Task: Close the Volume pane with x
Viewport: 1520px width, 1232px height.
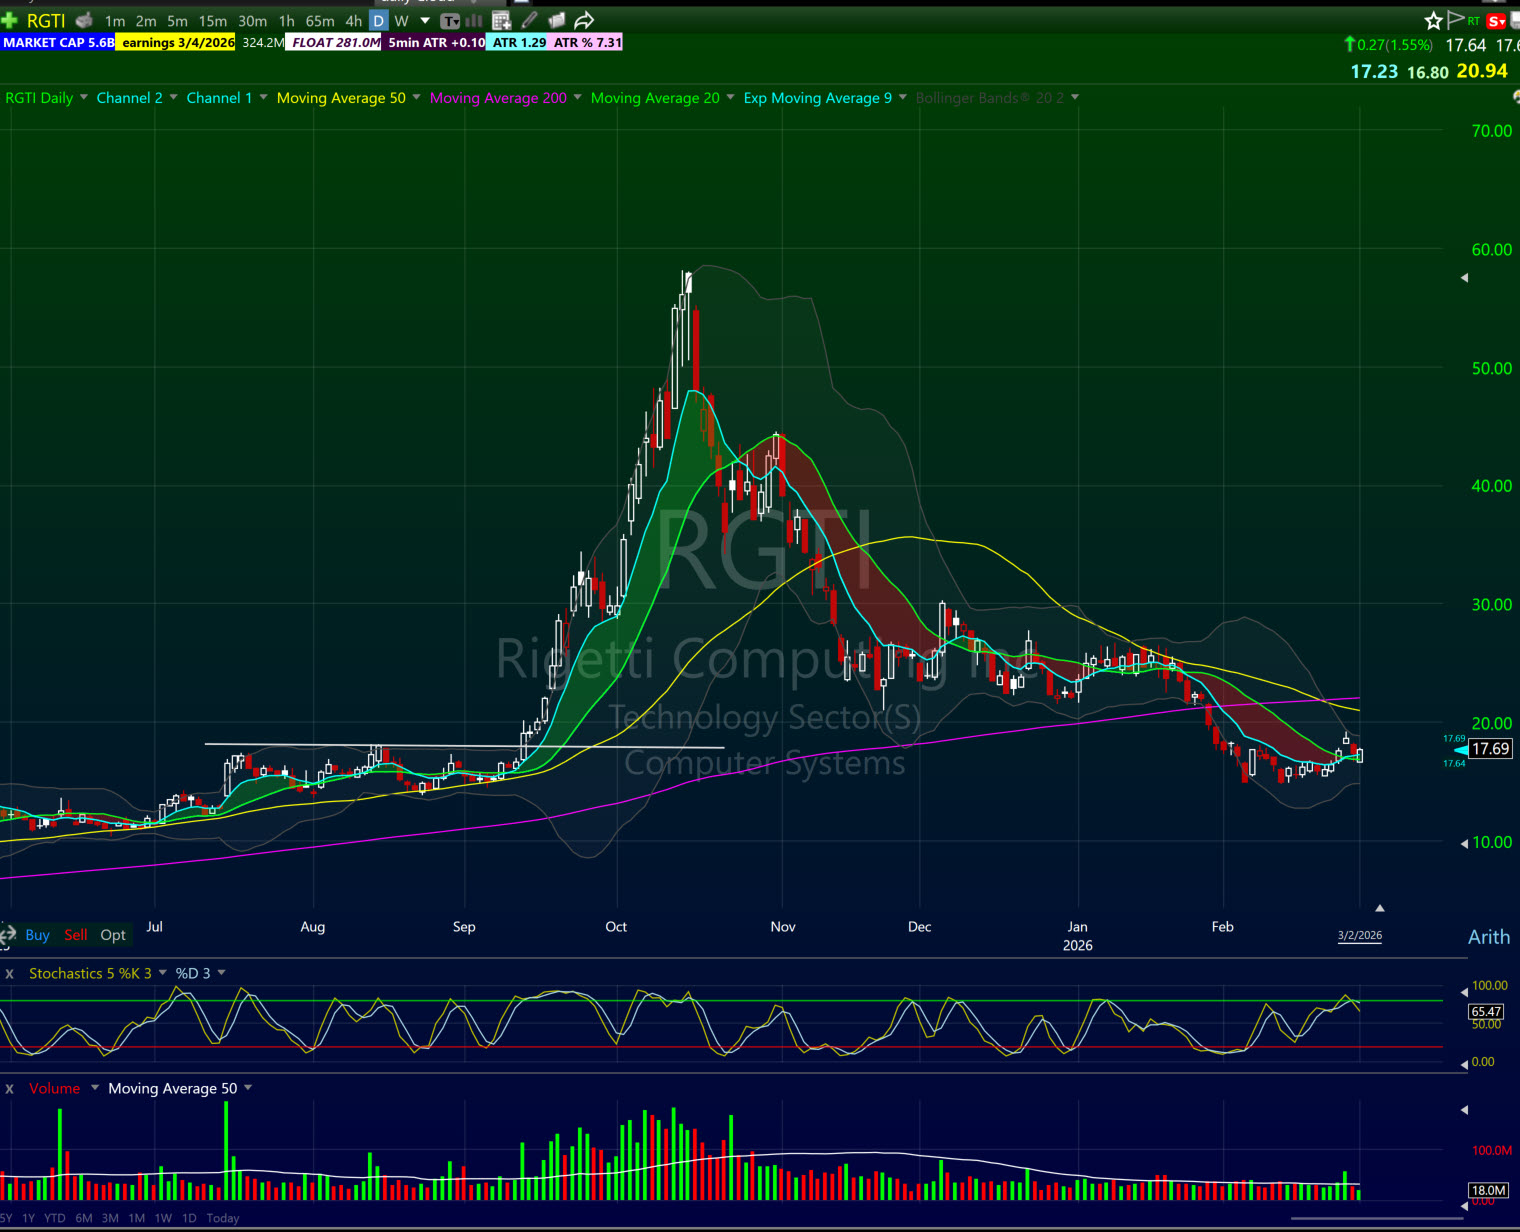Action: coord(10,1089)
